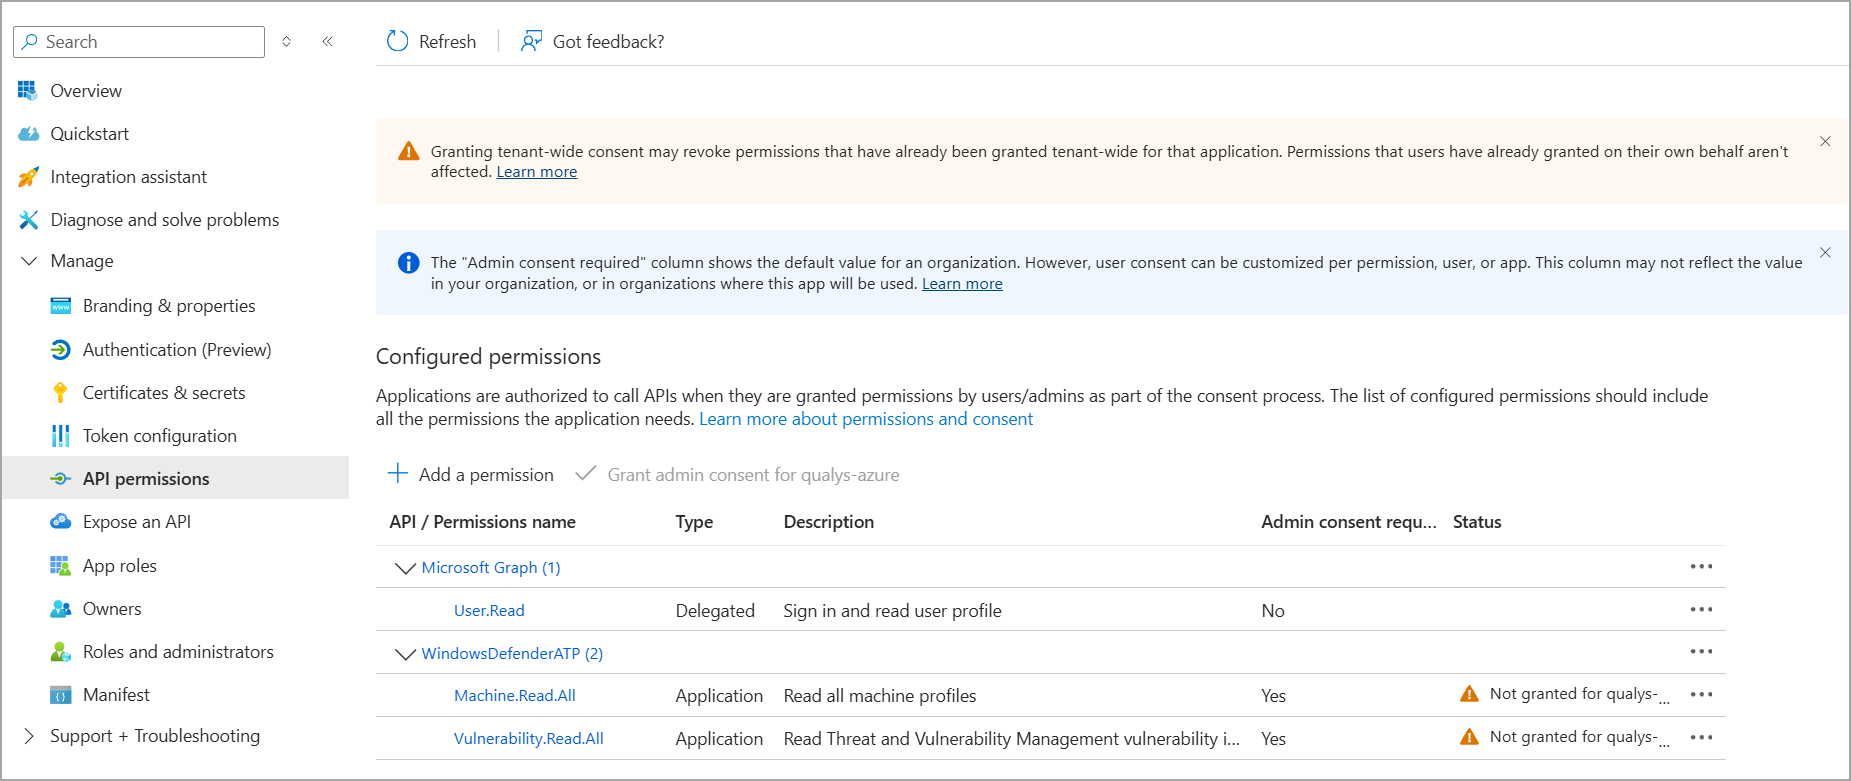Viewport: 1851px width, 781px height.
Task: Open the Machine.Read.All permission link
Action: pyautogui.click(x=514, y=696)
